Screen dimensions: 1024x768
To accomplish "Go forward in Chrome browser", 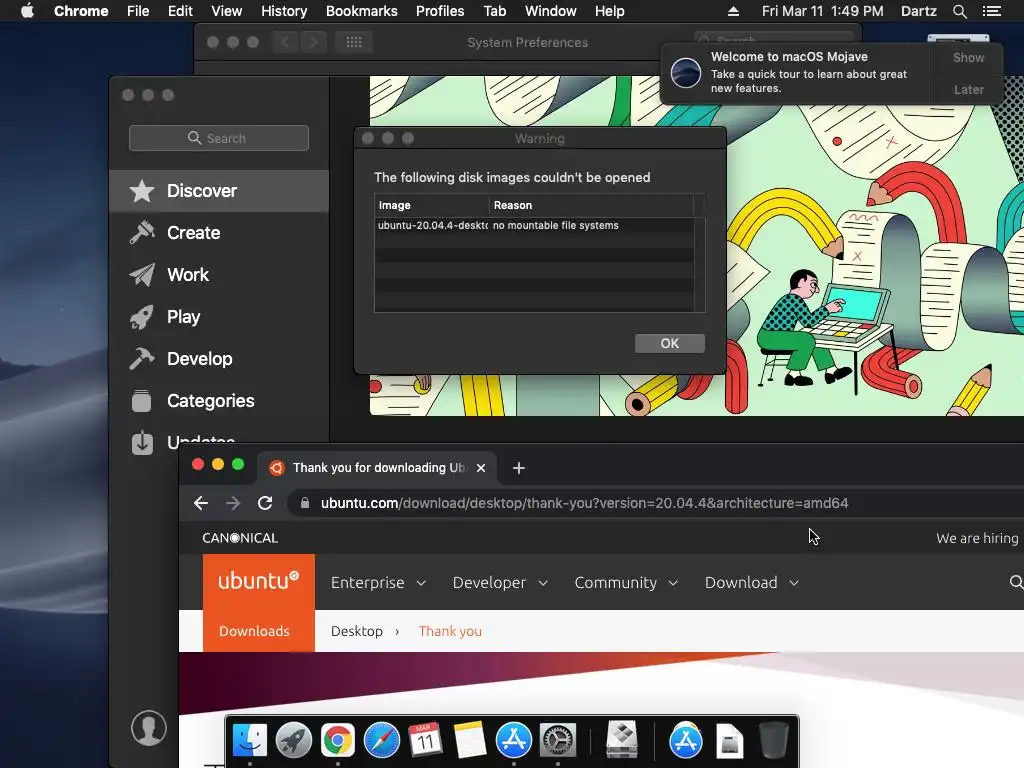I will point(232,503).
